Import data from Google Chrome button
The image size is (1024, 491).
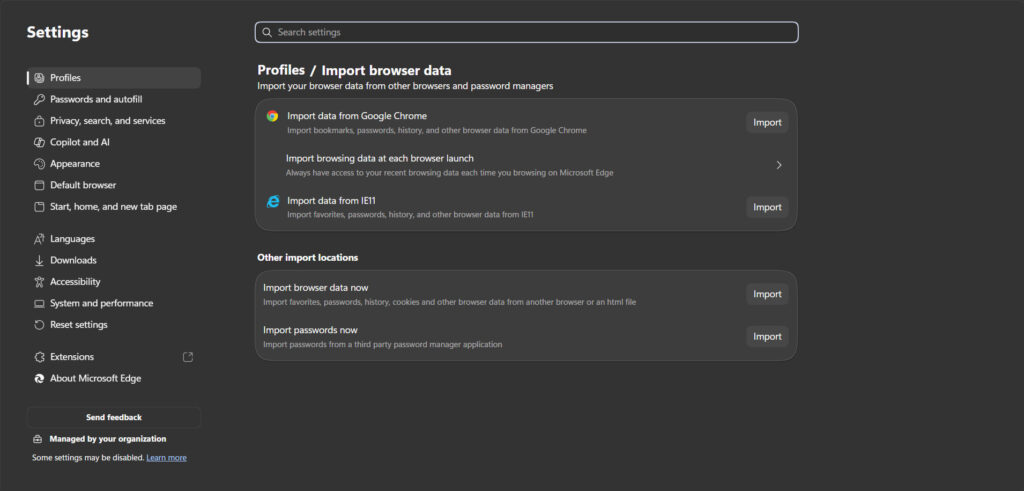[767, 123]
